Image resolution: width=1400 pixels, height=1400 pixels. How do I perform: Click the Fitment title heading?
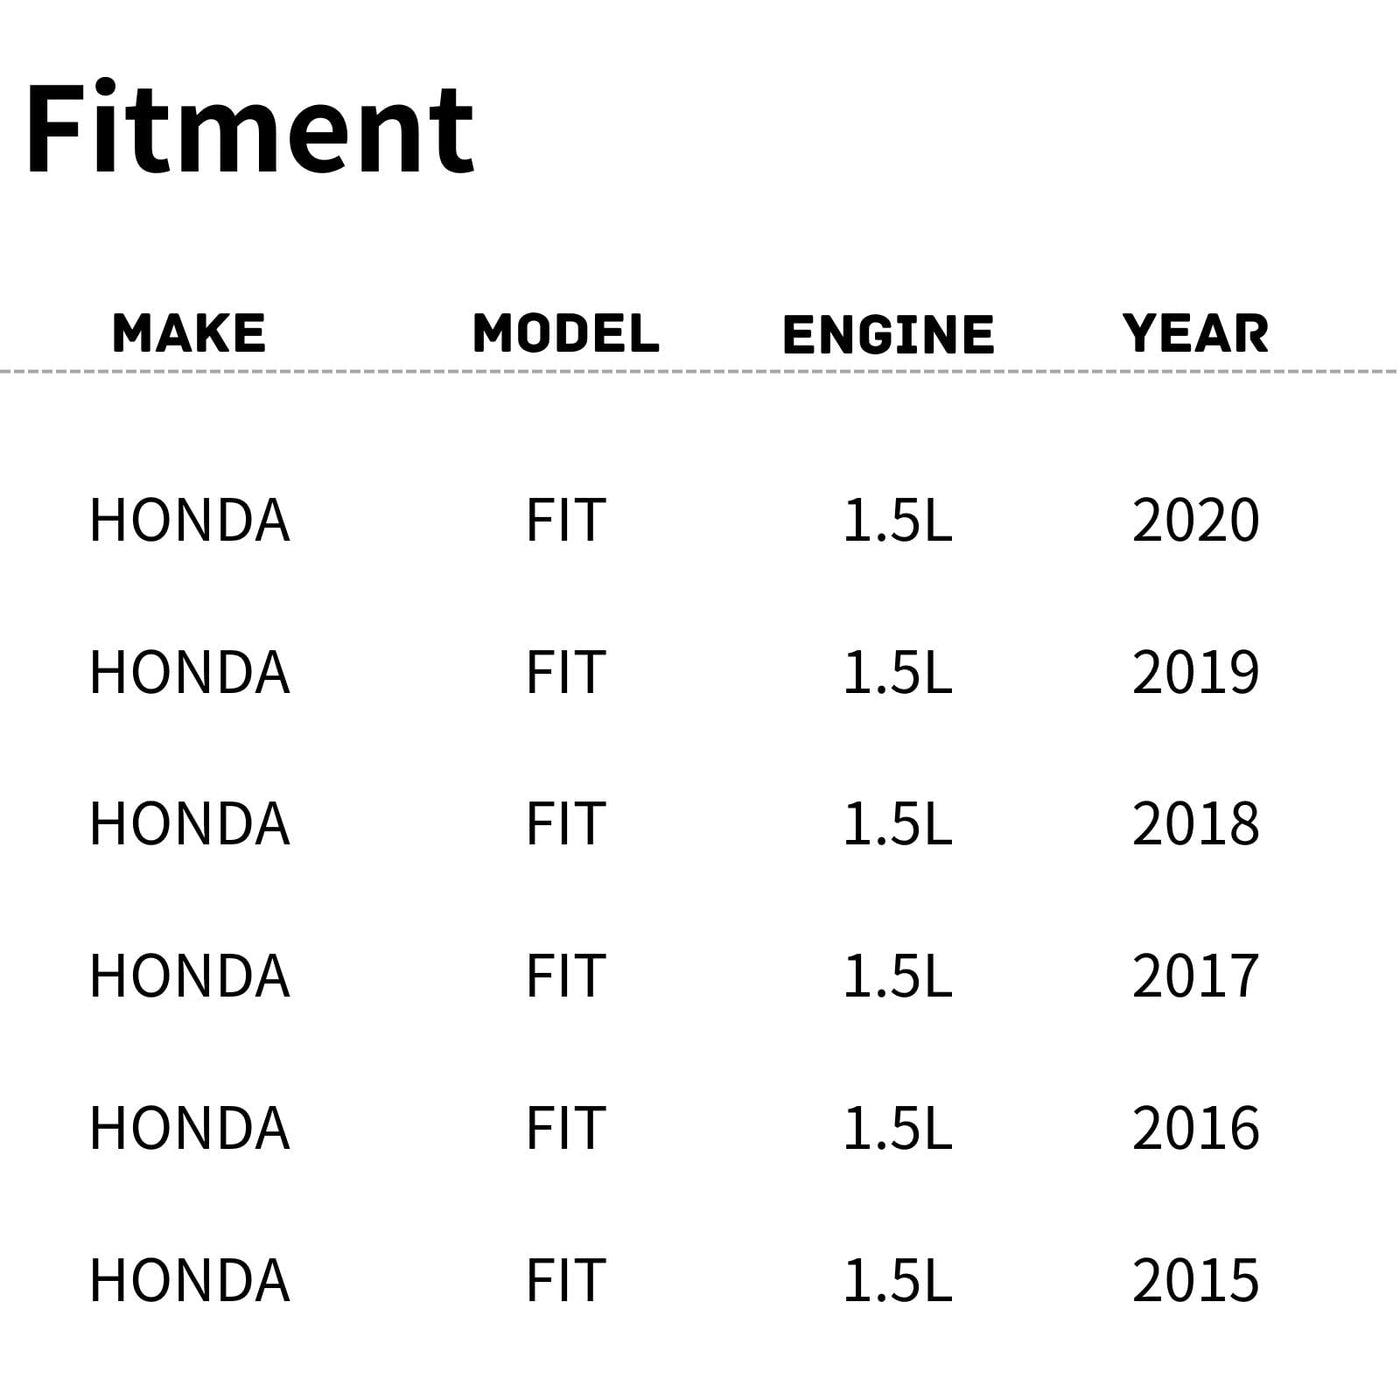coord(250,130)
